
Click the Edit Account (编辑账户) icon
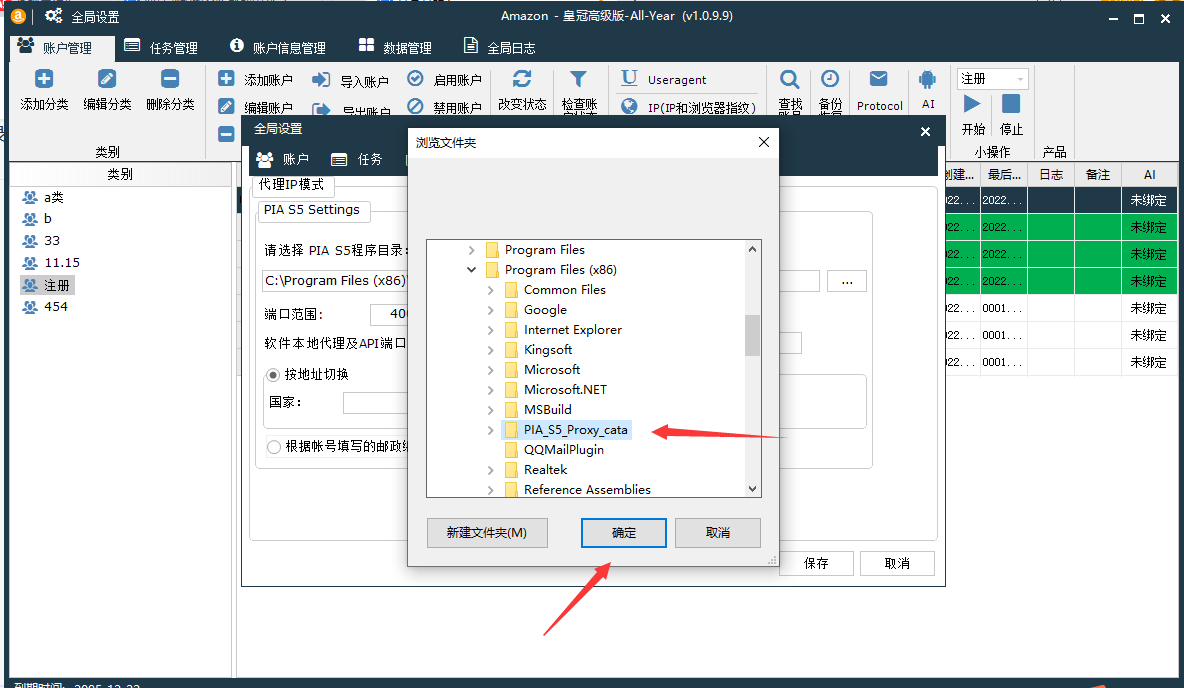[x=226, y=106]
